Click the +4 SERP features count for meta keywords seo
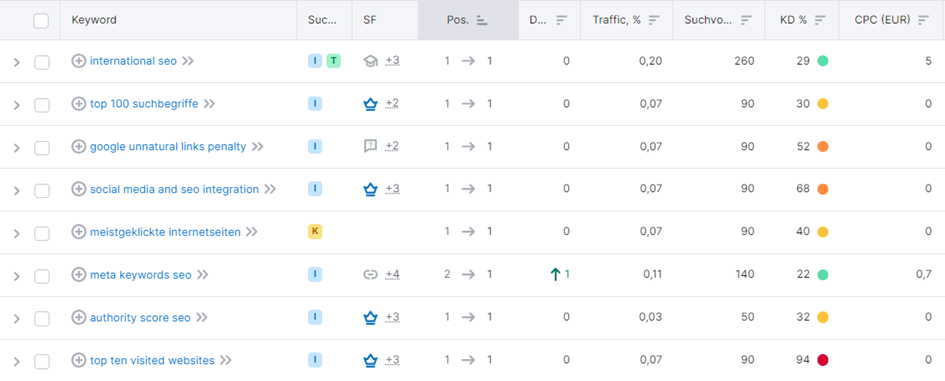Viewport: 945px width, 381px height. [392, 275]
